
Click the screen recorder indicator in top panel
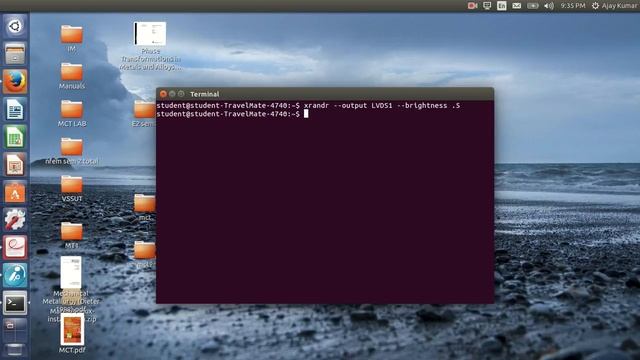(473, 6)
